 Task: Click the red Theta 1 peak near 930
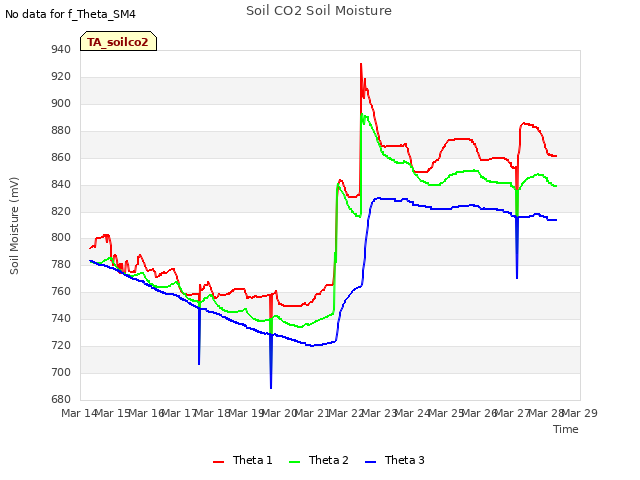(x=361, y=64)
